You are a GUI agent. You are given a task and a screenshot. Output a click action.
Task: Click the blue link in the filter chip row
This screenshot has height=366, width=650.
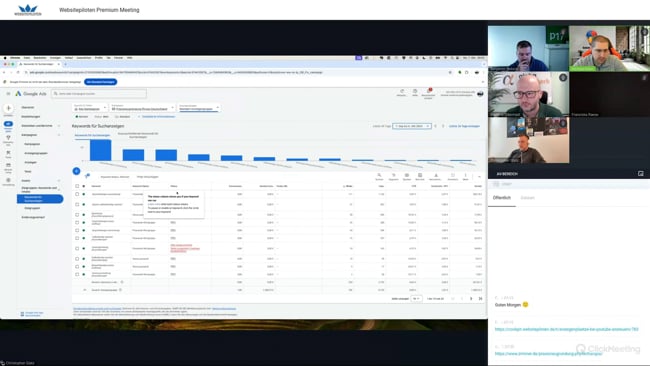pyautogui.click(x=158, y=117)
